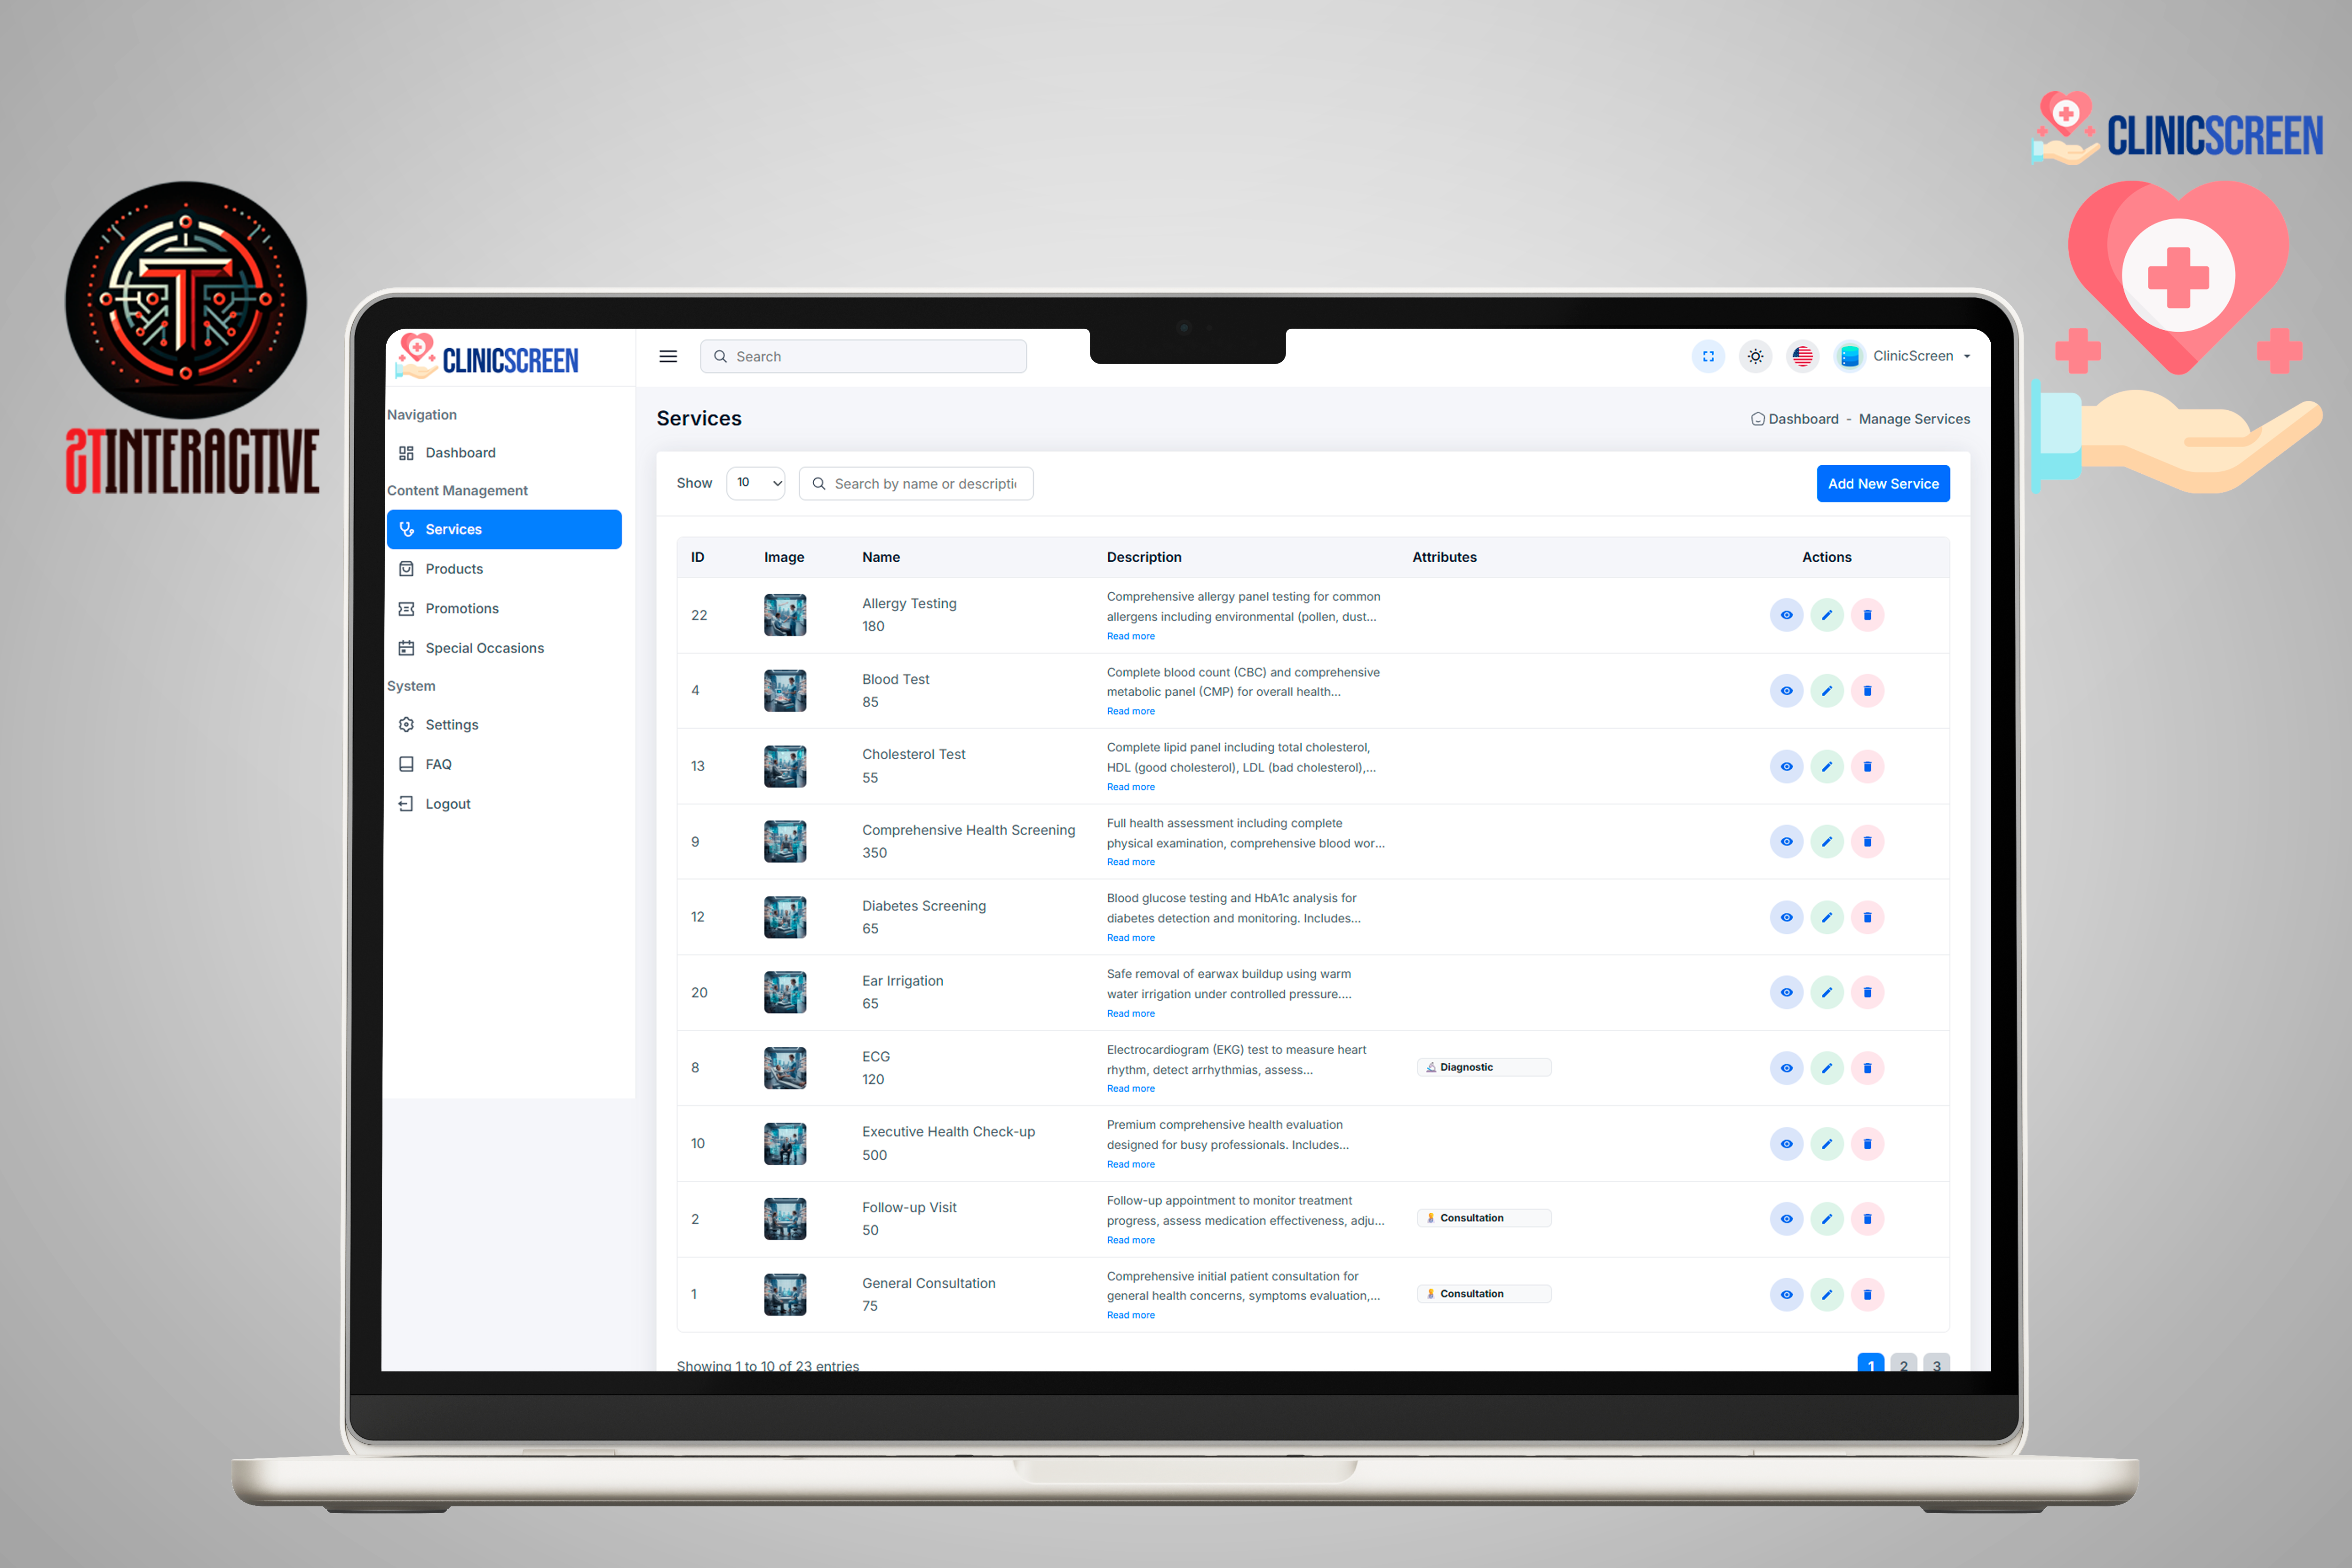The height and width of the screenshot is (1568, 2352).
Task: Click Read more under Ear Irrigation
Action: click(1130, 1013)
